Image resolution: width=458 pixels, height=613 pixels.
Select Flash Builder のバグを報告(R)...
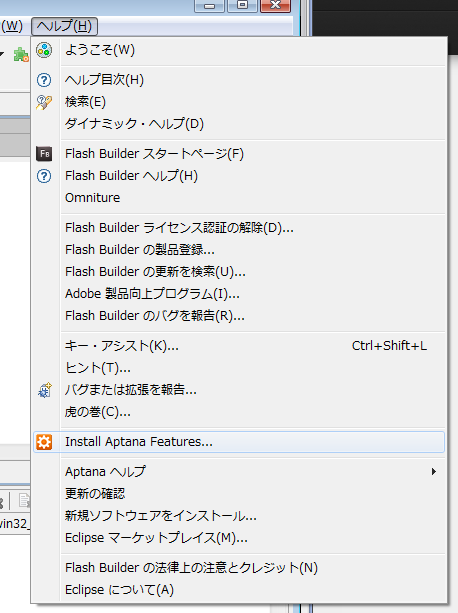[239, 315]
